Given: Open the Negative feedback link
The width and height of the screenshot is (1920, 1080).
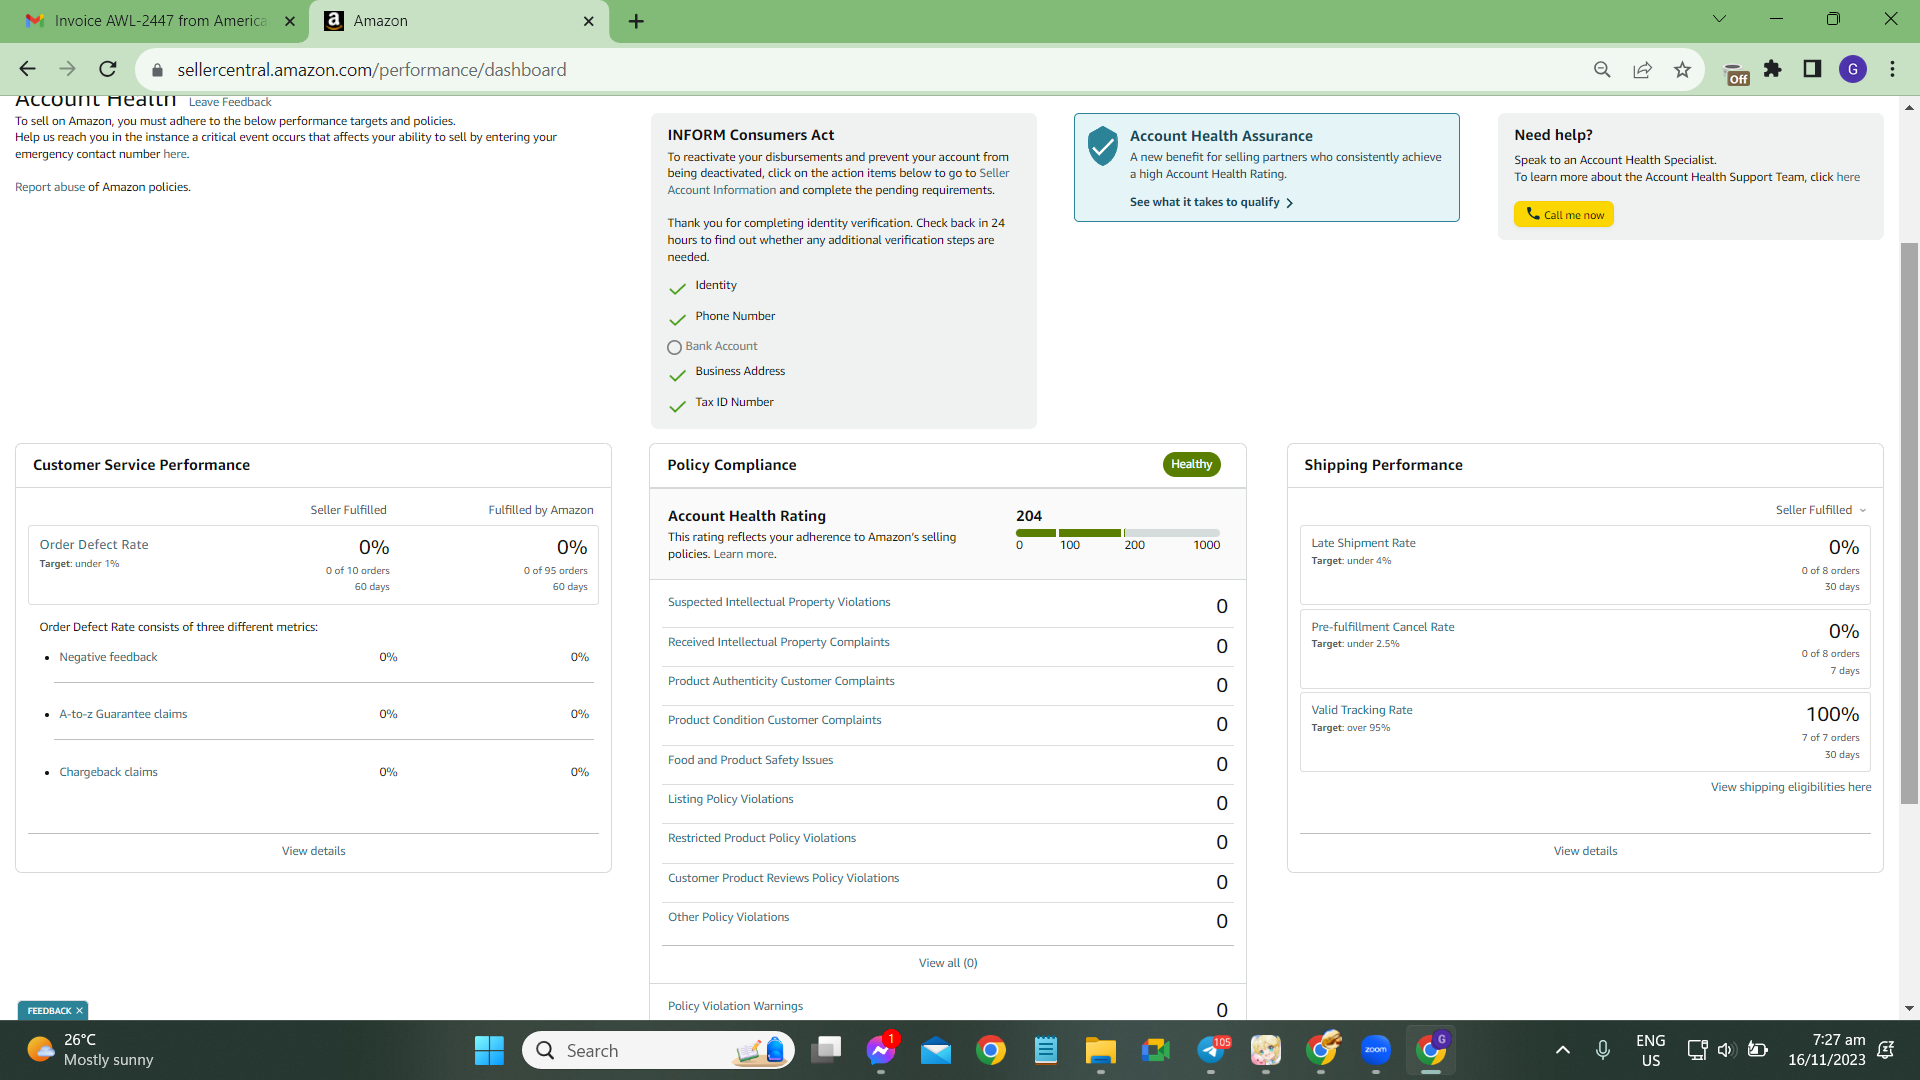Looking at the screenshot, I should [108, 657].
